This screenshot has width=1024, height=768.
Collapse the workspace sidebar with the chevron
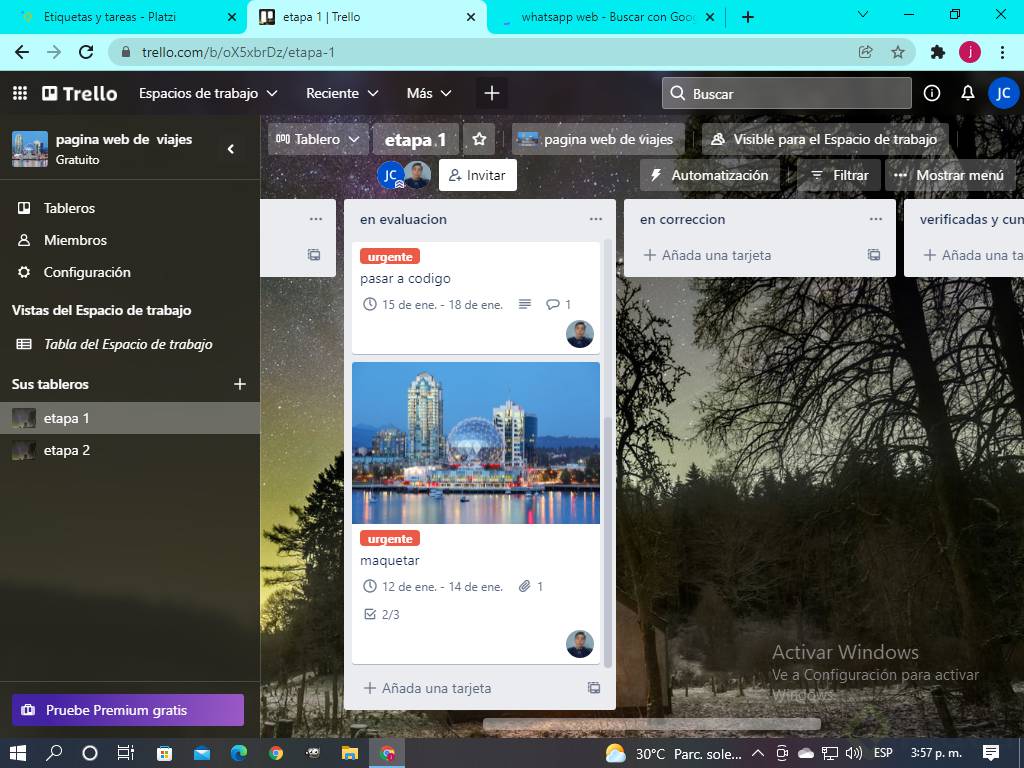[231, 149]
